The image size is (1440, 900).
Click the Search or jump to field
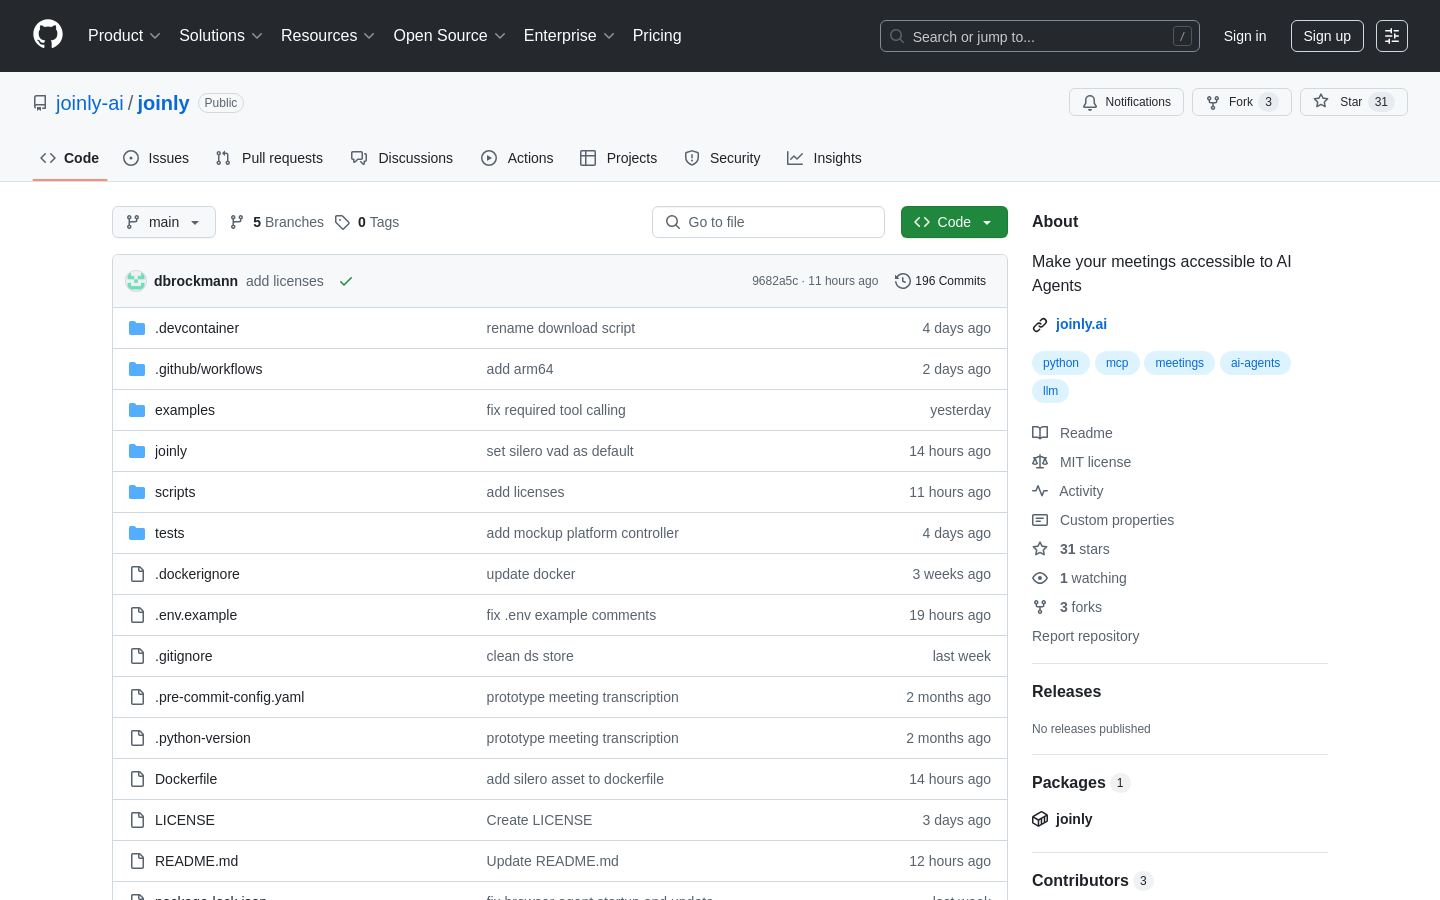pos(1040,36)
